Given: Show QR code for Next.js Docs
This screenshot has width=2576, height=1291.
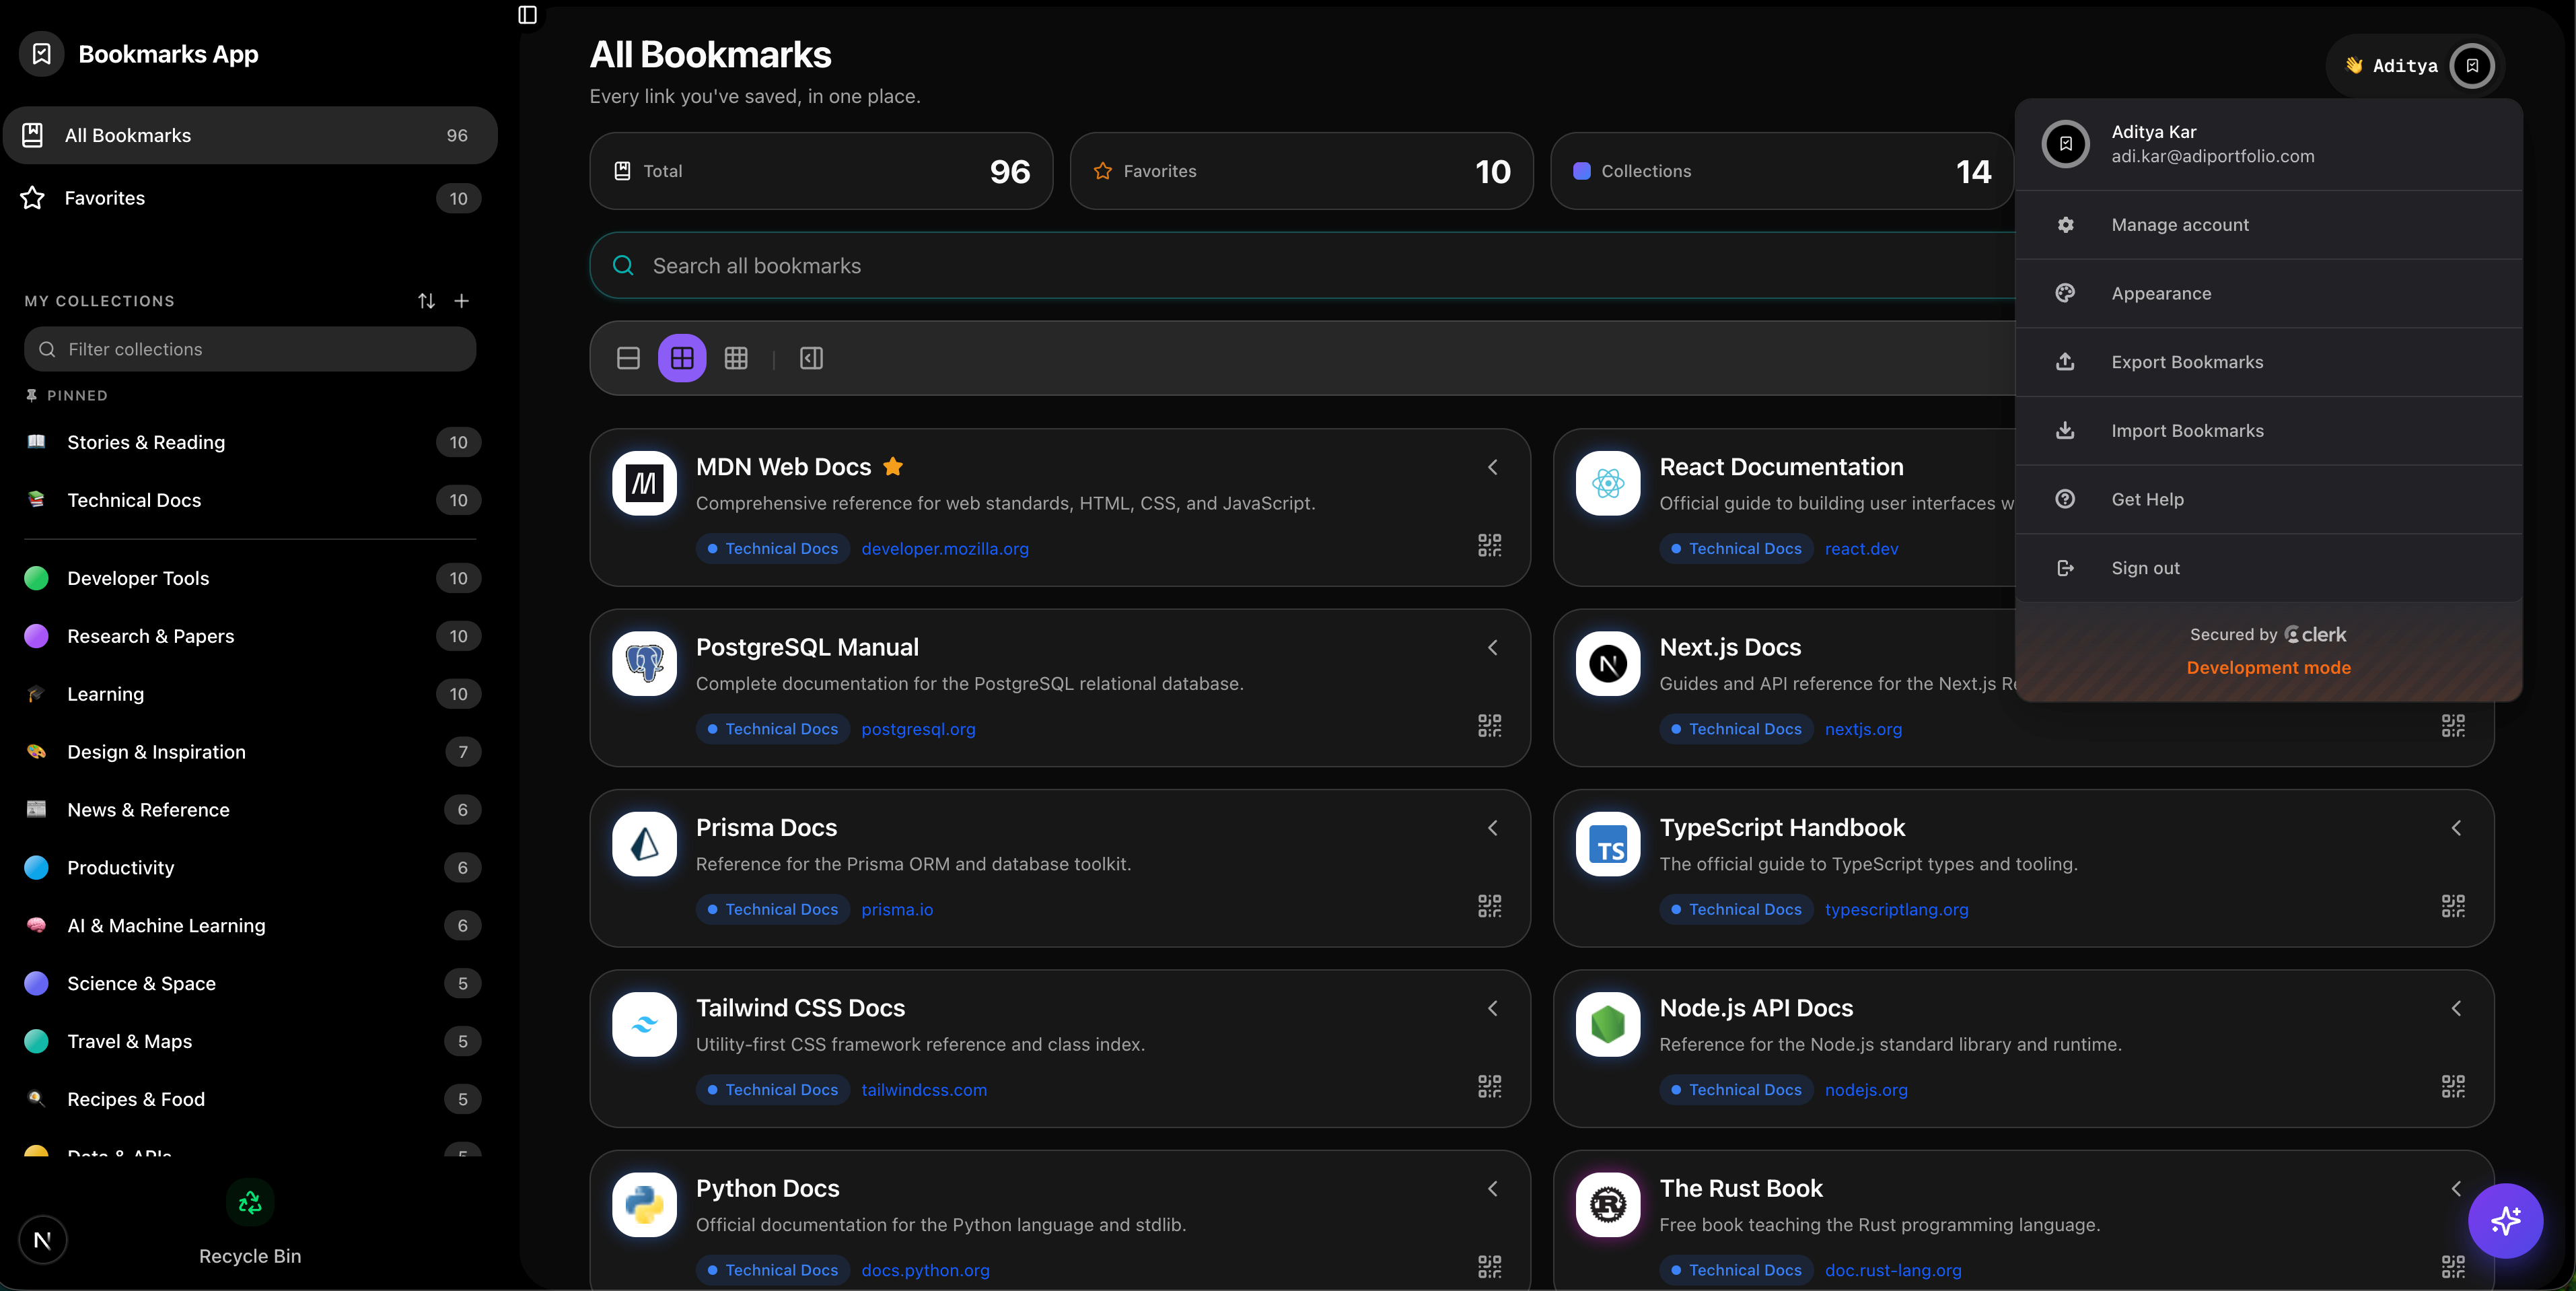Looking at the screenshot, I should tap(2453, 725).
